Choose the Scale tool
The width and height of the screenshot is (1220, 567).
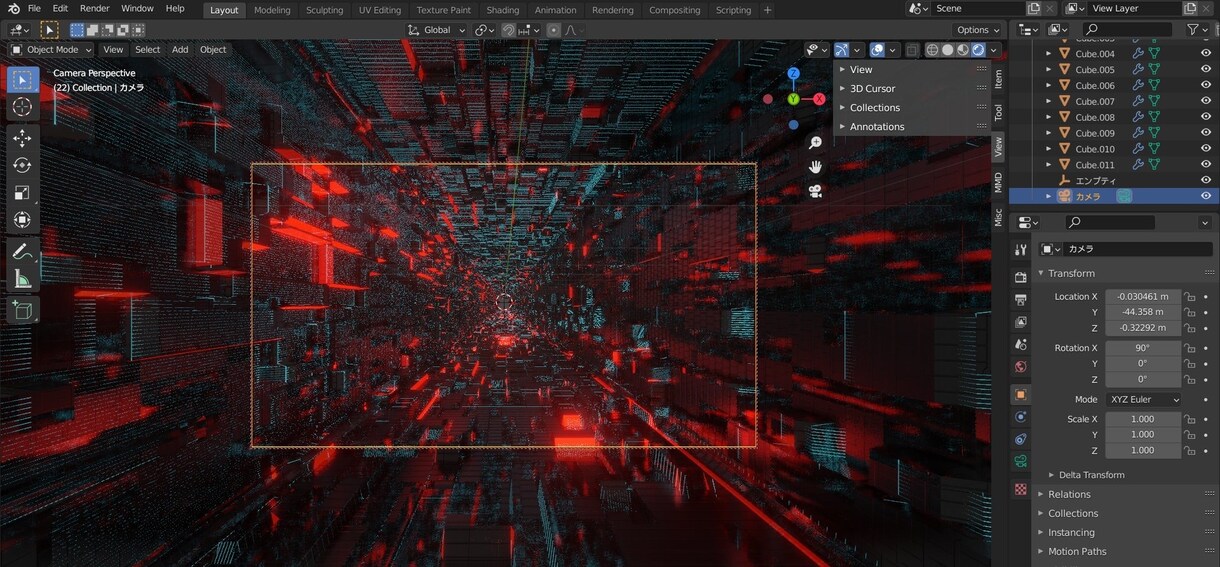point(23,193)
